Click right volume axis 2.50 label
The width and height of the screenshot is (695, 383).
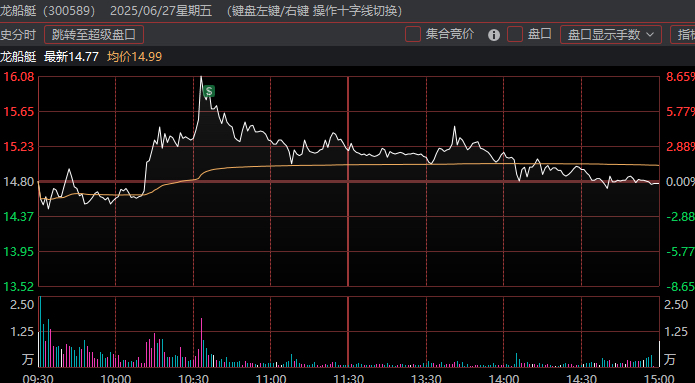676,305
